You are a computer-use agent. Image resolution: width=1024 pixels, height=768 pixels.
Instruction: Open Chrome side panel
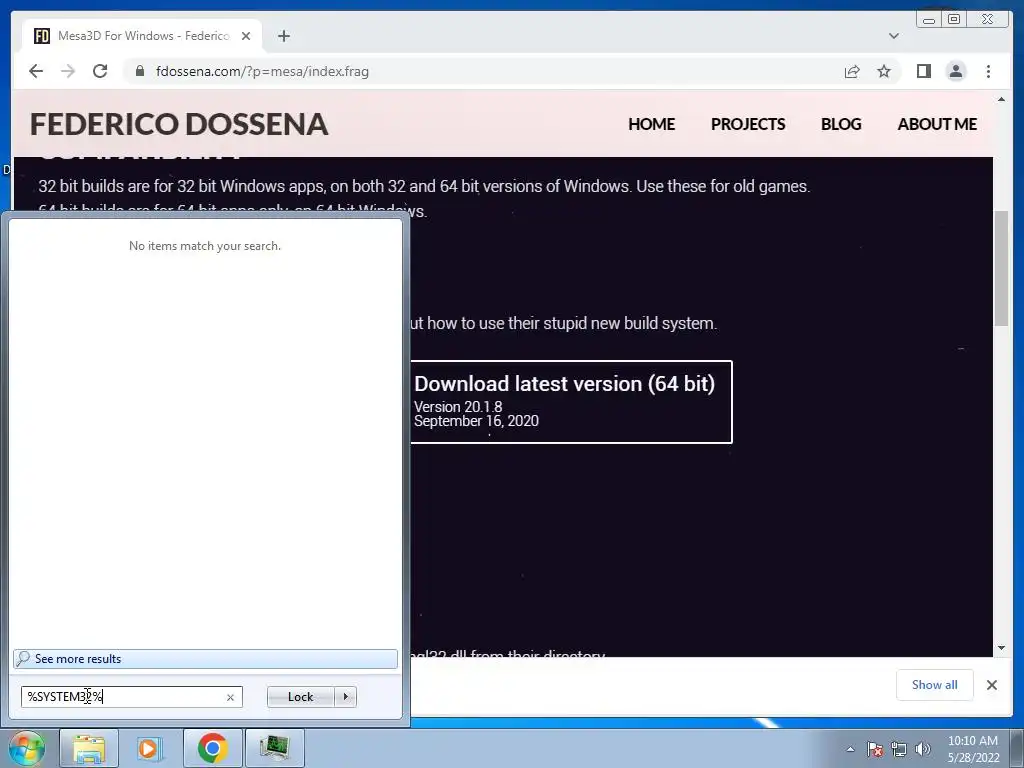point(923,71)
